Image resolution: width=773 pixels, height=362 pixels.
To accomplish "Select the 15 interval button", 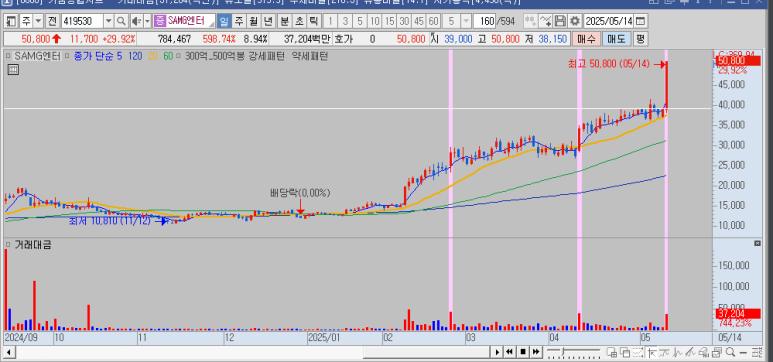I will (x=389, y=21).
